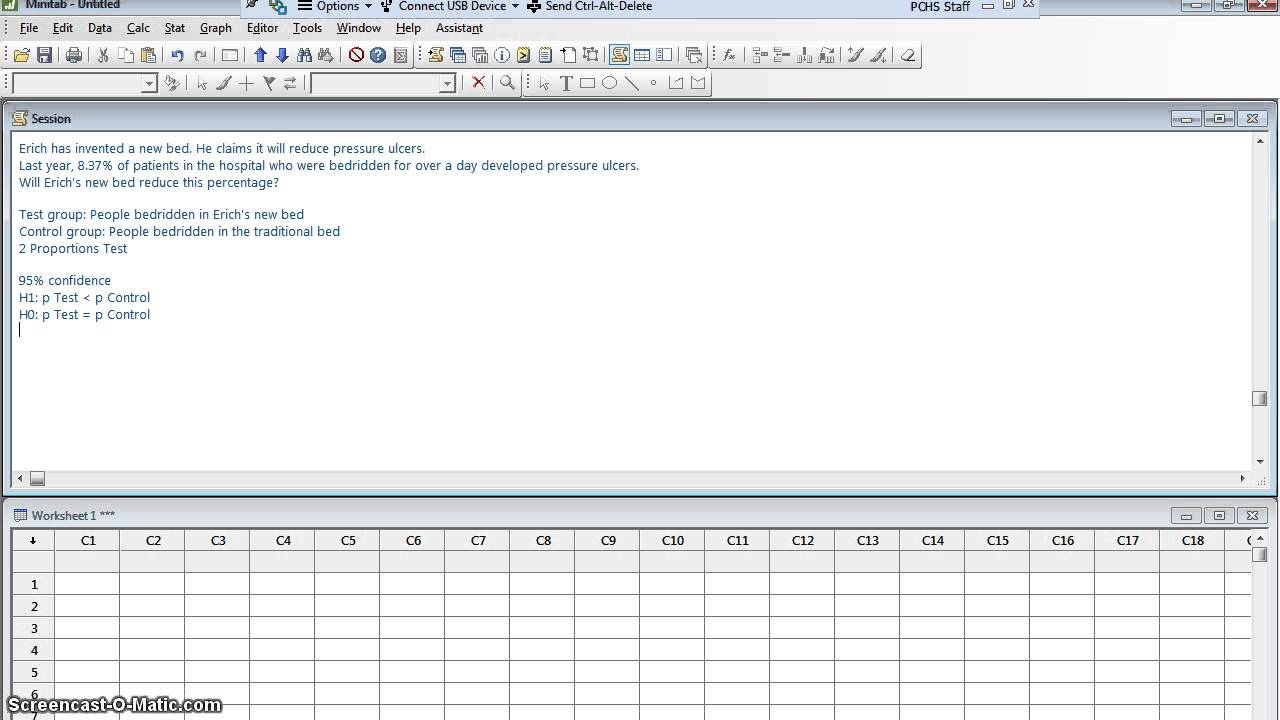Open Find using the binoculars icon

[304, 56]
